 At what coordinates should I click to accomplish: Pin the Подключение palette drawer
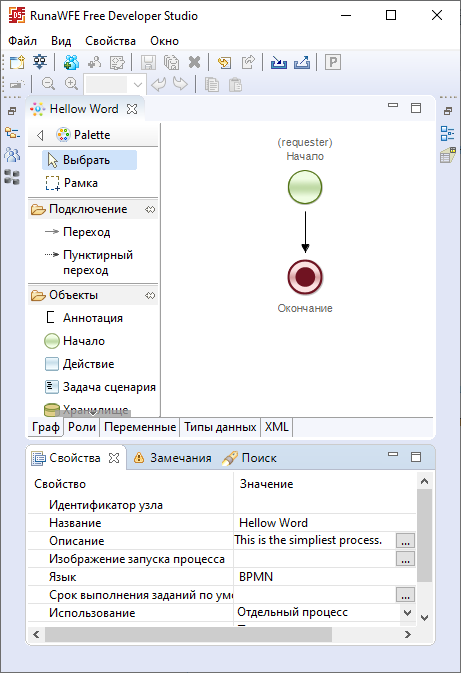click(x=150, y=209)
